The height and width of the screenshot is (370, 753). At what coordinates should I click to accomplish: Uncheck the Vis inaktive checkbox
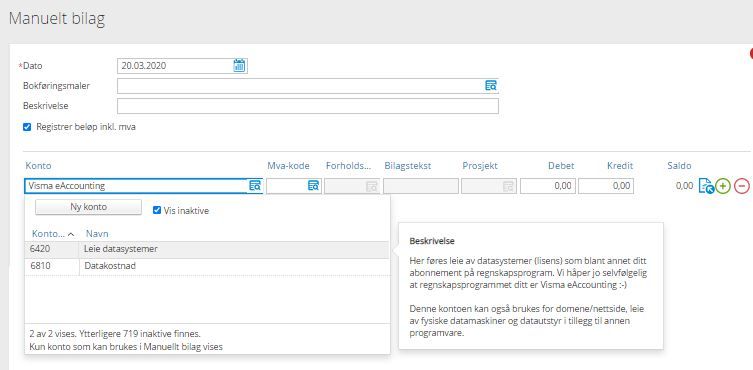(x=157, y=210)
